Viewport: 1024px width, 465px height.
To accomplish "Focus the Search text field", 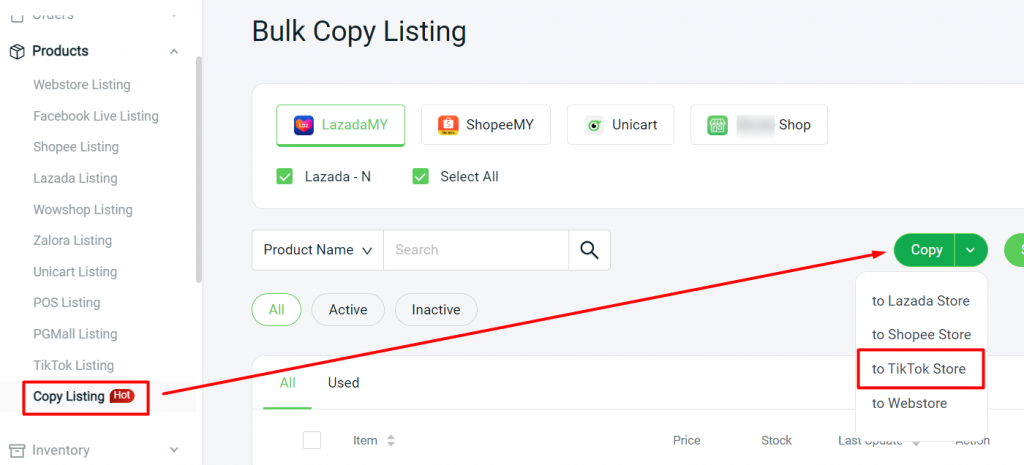I will click(x=475, y=249).
